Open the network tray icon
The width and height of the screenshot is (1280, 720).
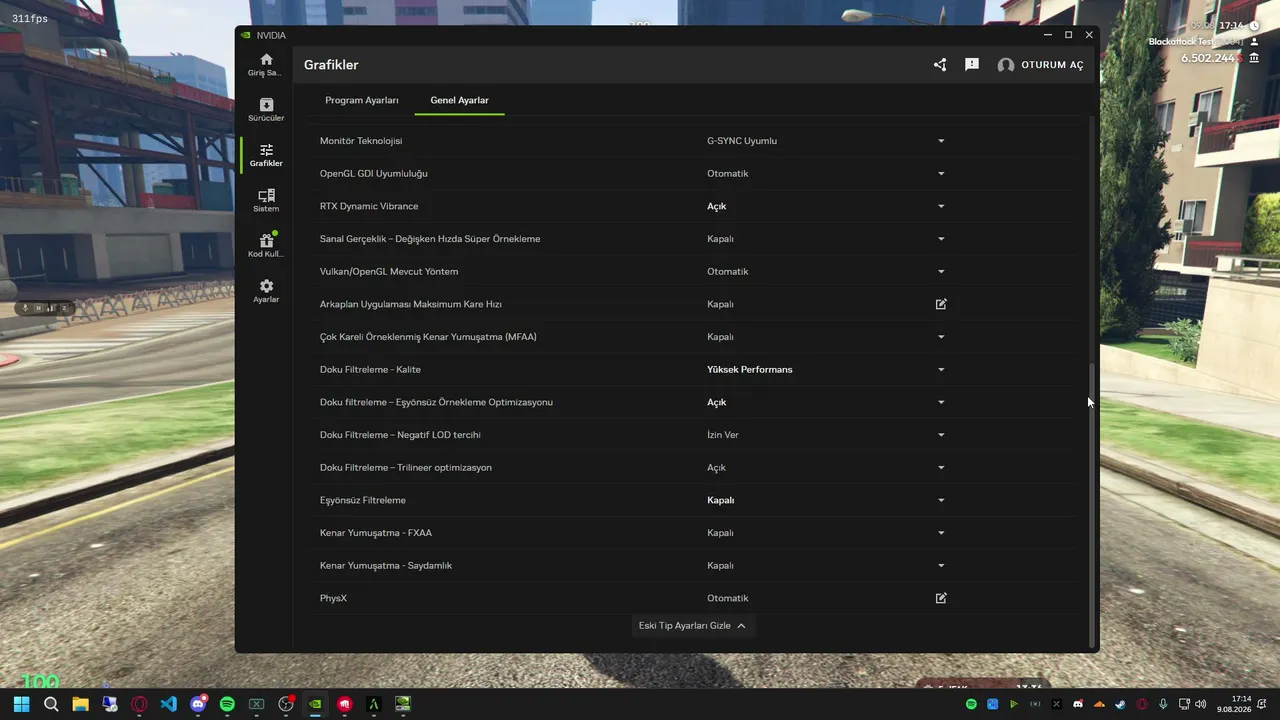[1184, 704]
